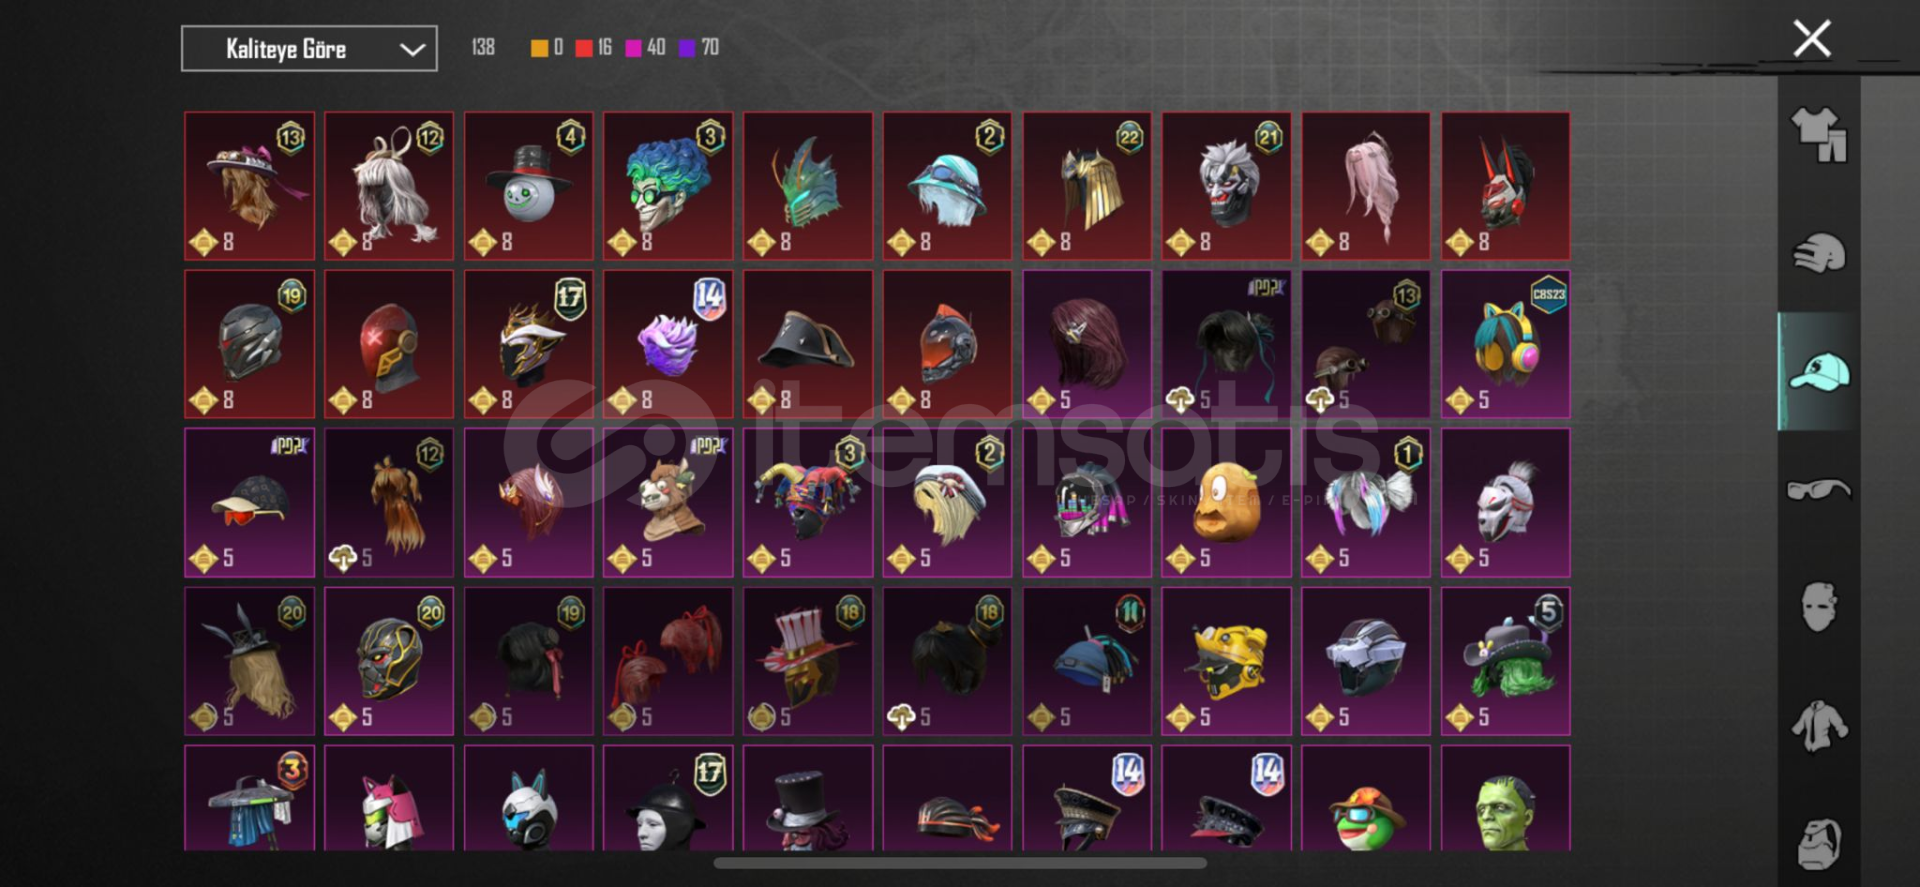Click the red quality count swatch
This screenshot has width=1920, height=887.
tap(584, 48)
